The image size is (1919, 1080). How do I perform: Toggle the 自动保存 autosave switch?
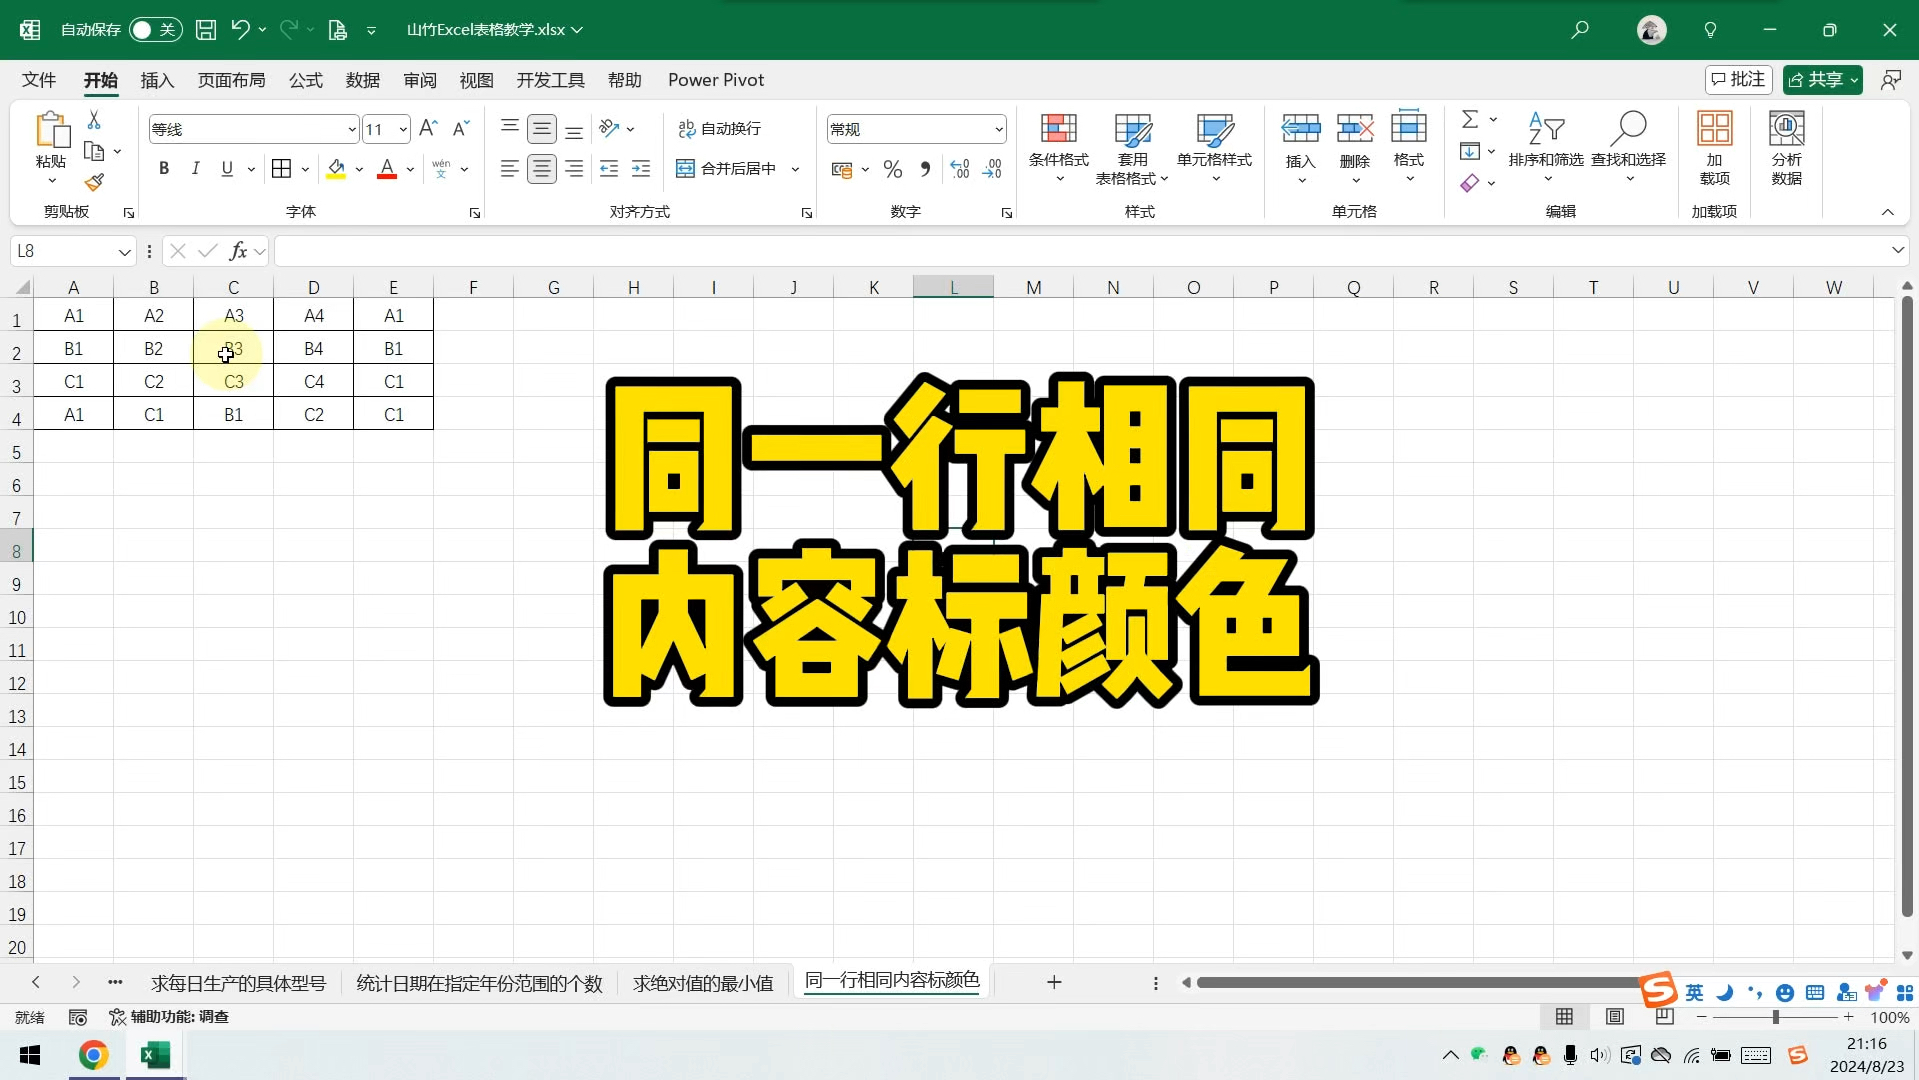[x=155, y=29]
